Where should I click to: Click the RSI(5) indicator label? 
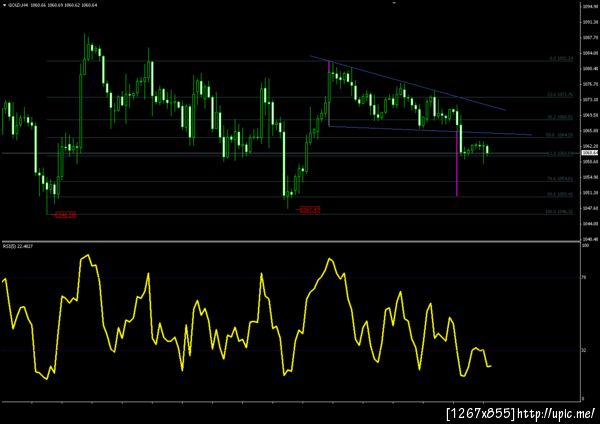(18, 246)
